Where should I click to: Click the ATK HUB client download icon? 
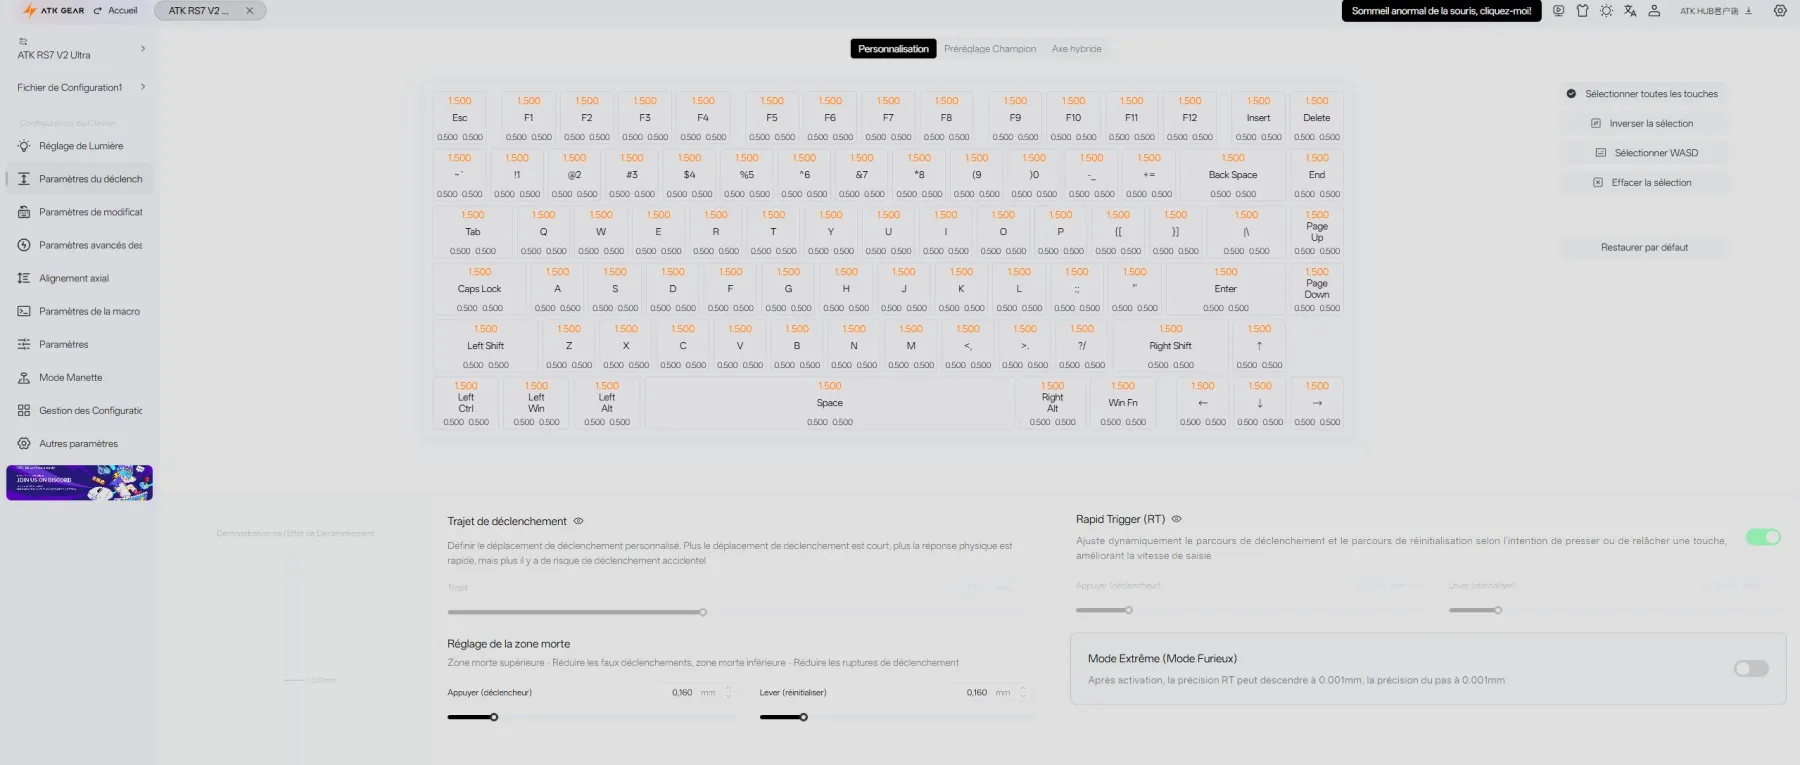point(1748,11)
